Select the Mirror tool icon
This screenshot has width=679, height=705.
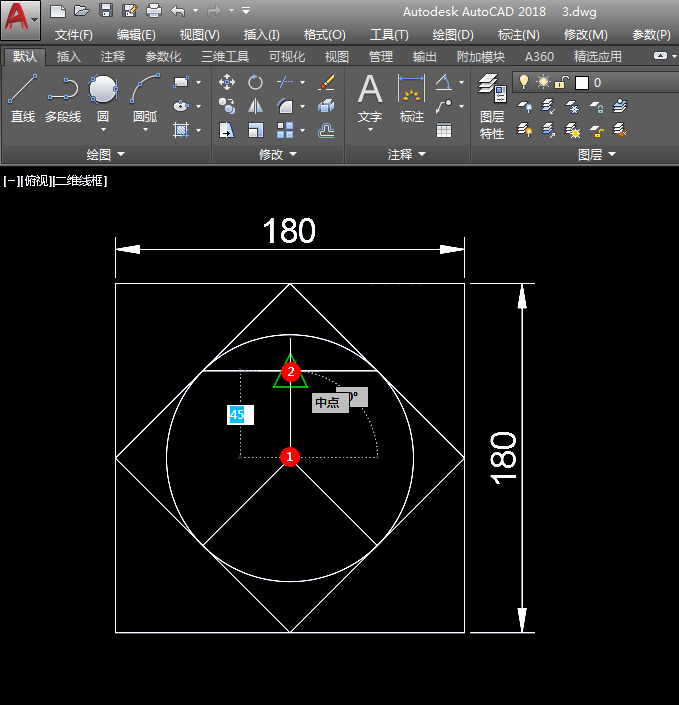point(256,106)
